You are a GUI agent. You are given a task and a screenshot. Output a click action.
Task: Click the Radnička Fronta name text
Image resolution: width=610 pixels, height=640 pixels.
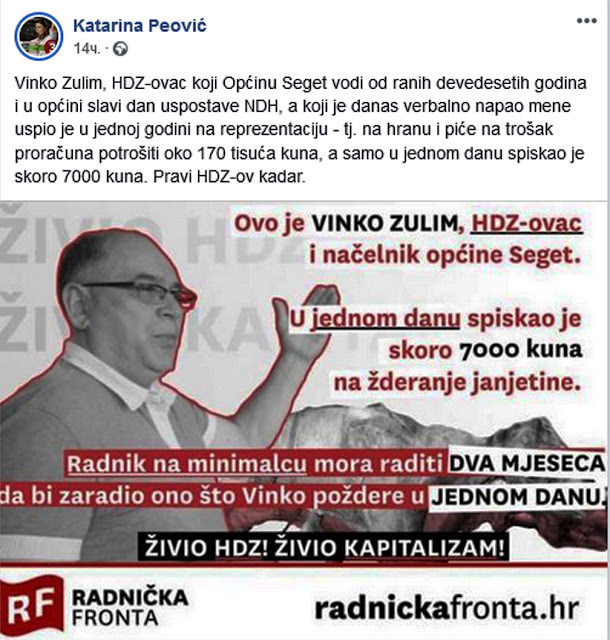click(x=130, y=607)
